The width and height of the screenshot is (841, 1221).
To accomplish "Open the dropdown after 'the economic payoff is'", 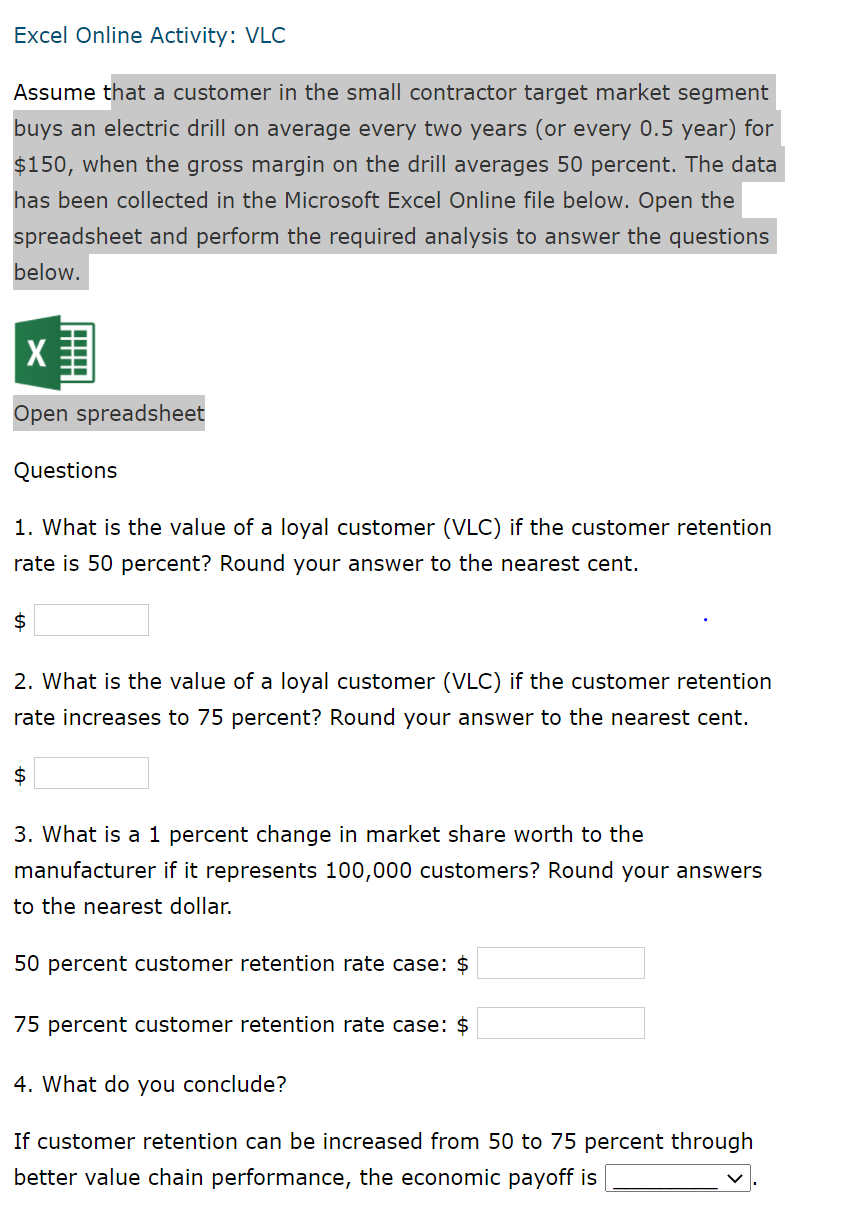I will 678,1178.
